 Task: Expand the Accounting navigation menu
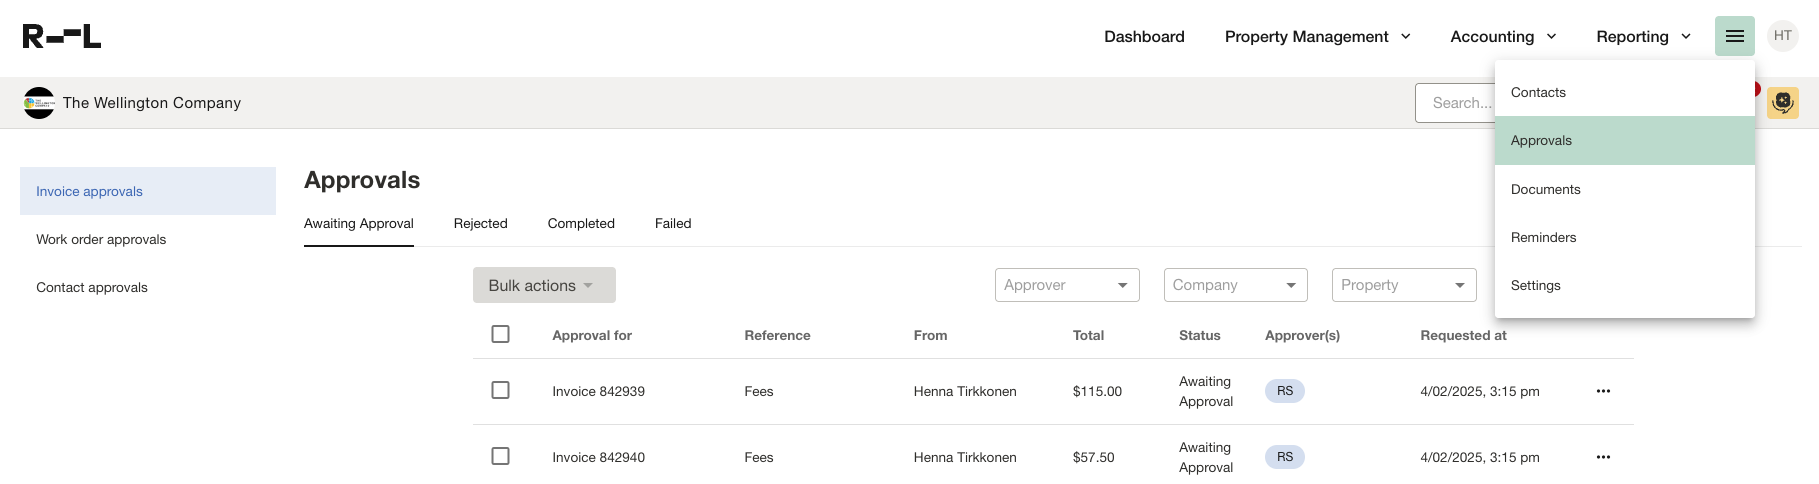pos(1503,37)
